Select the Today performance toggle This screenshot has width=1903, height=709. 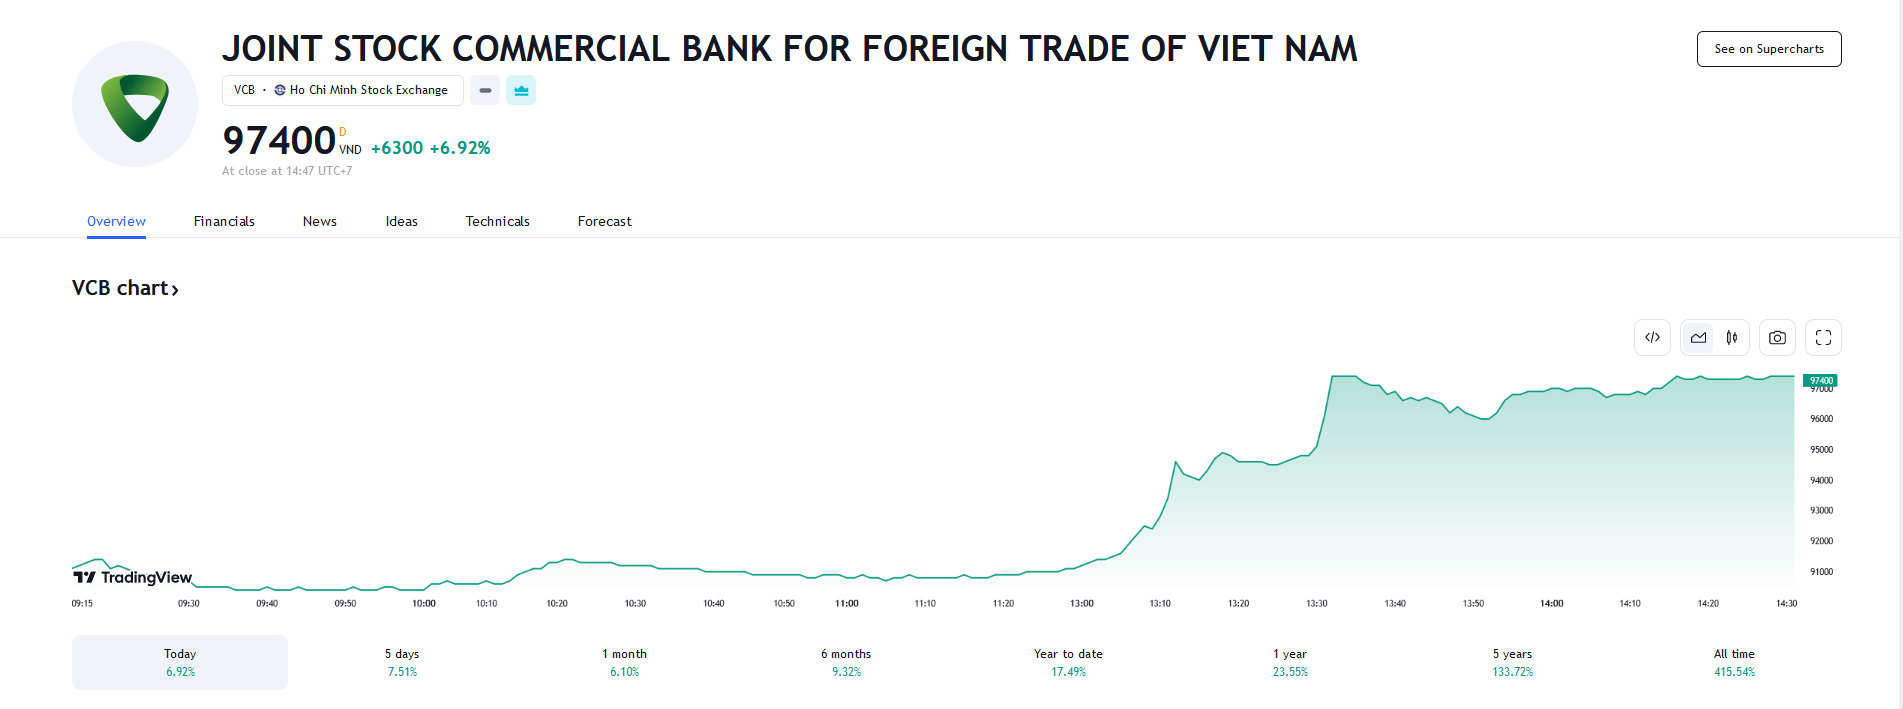pos(179,662)
